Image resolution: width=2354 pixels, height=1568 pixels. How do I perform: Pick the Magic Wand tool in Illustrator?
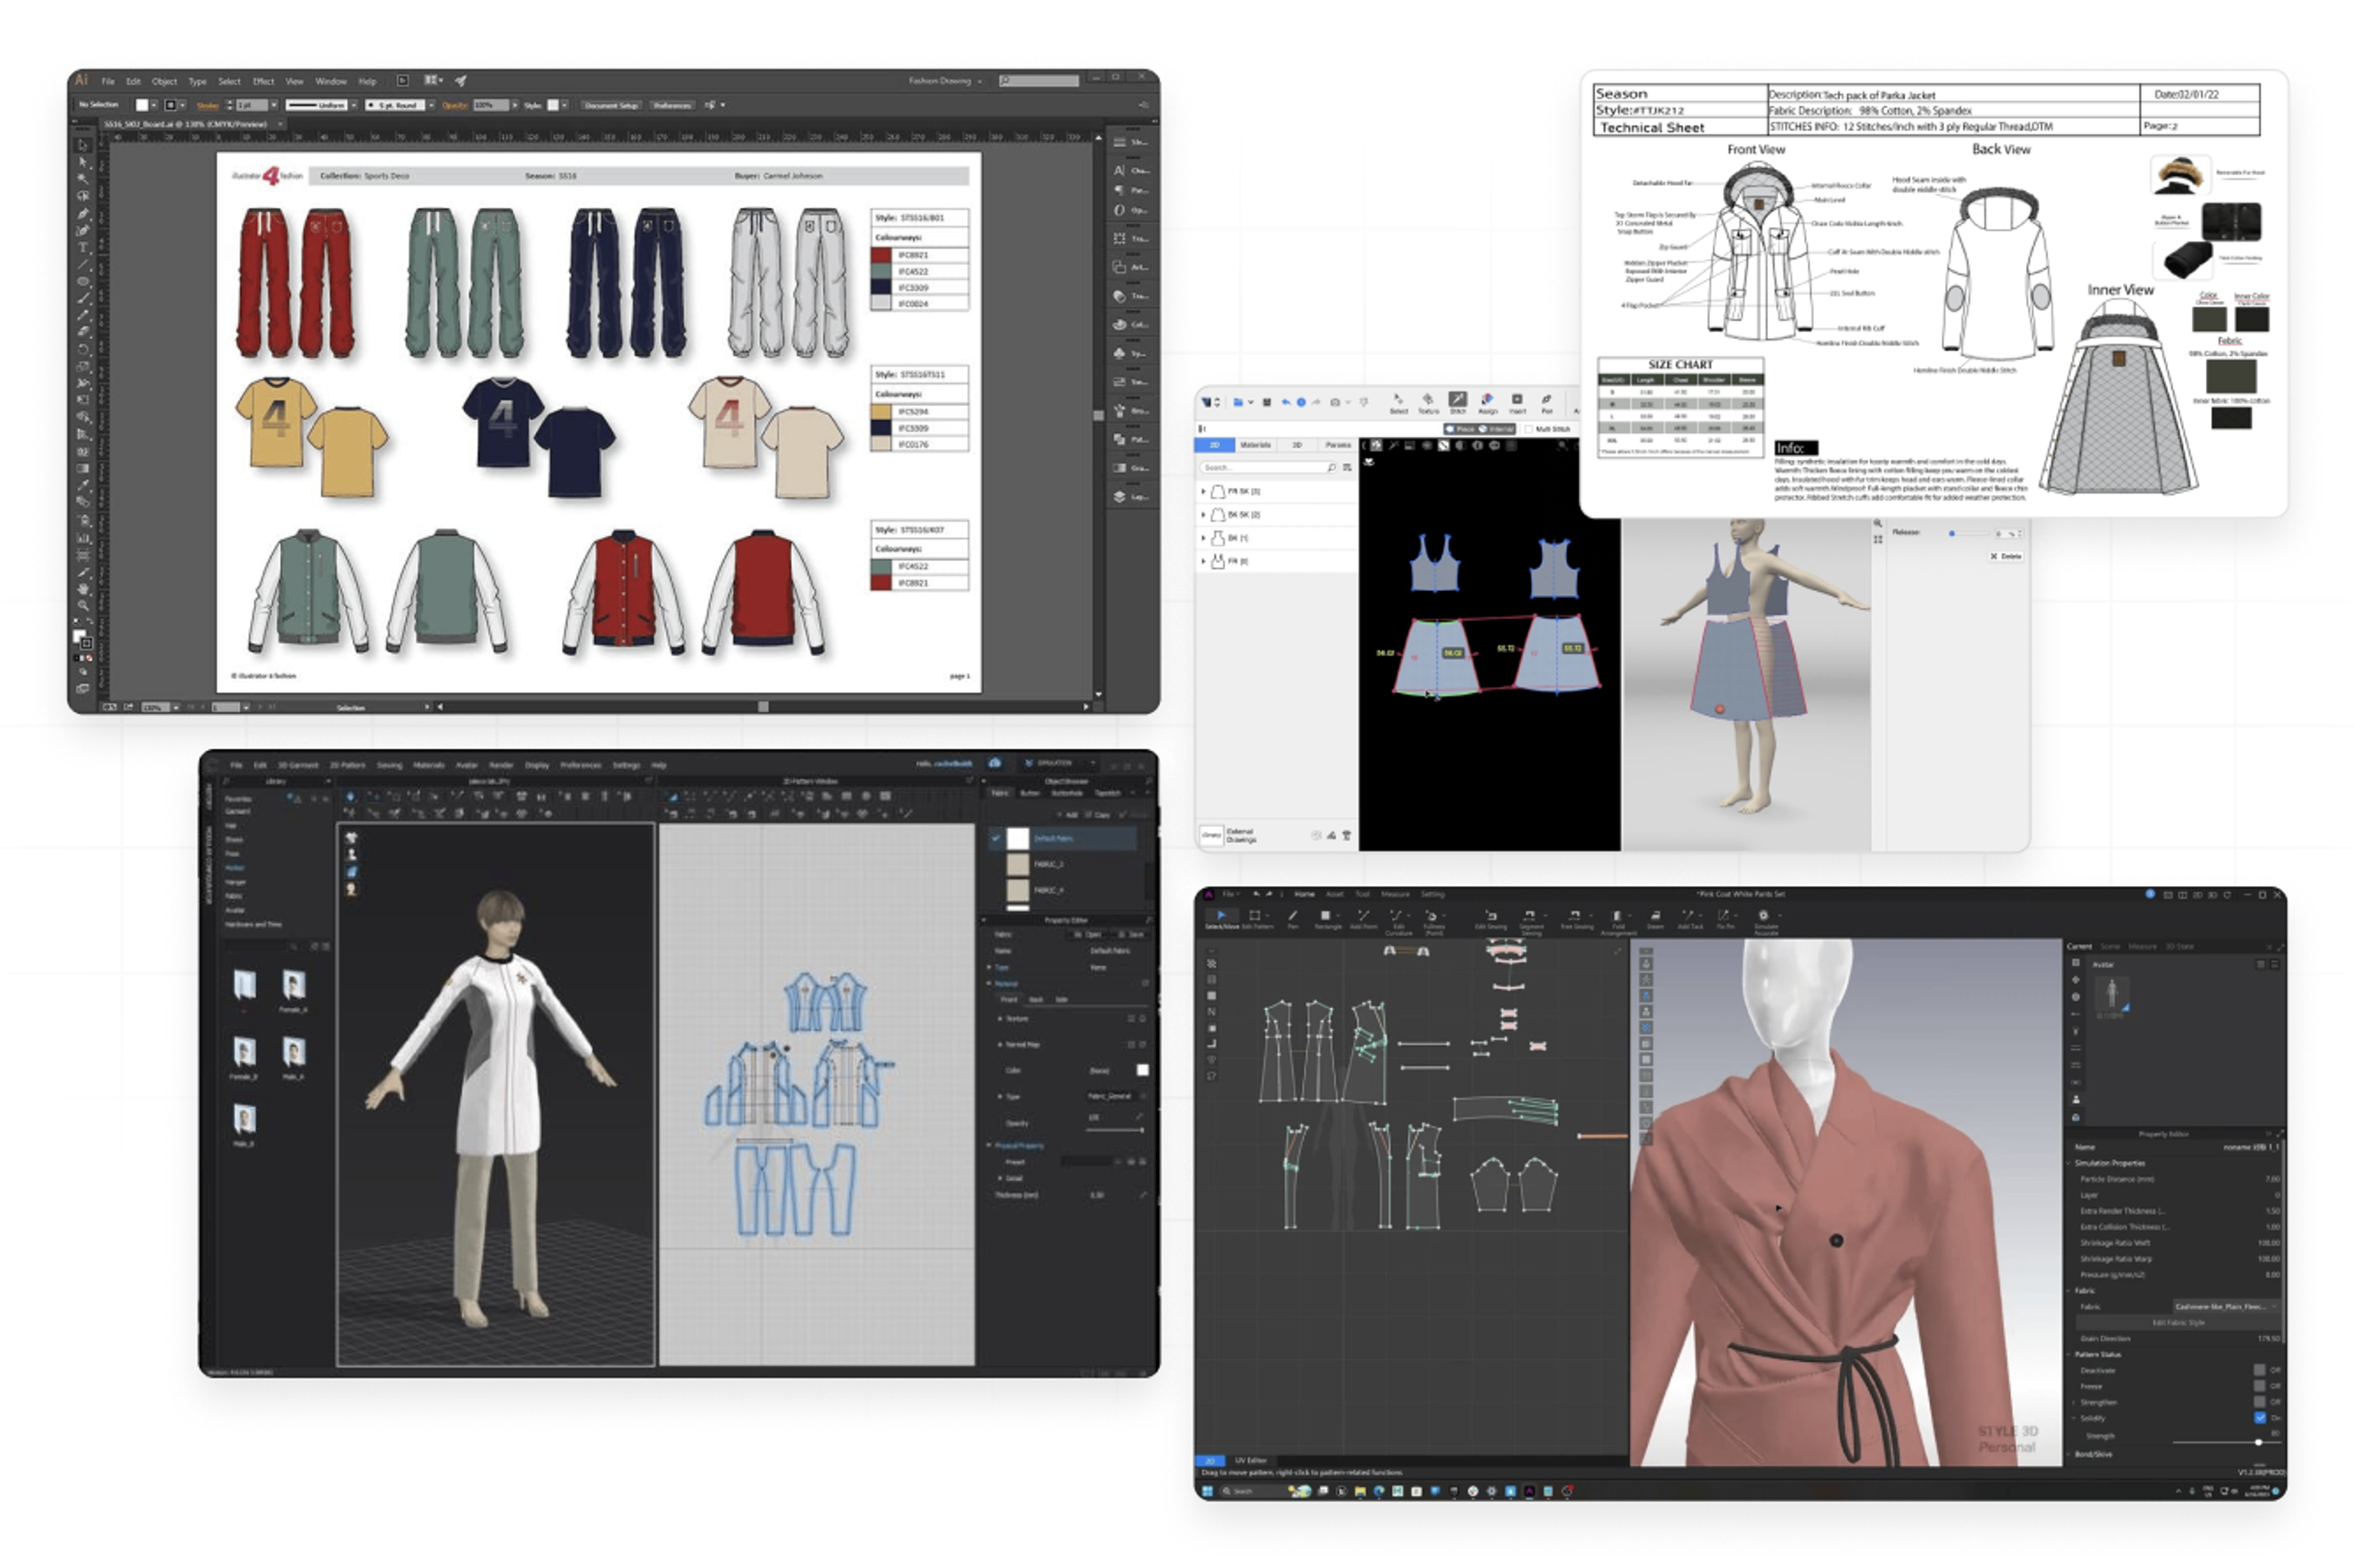83,179
